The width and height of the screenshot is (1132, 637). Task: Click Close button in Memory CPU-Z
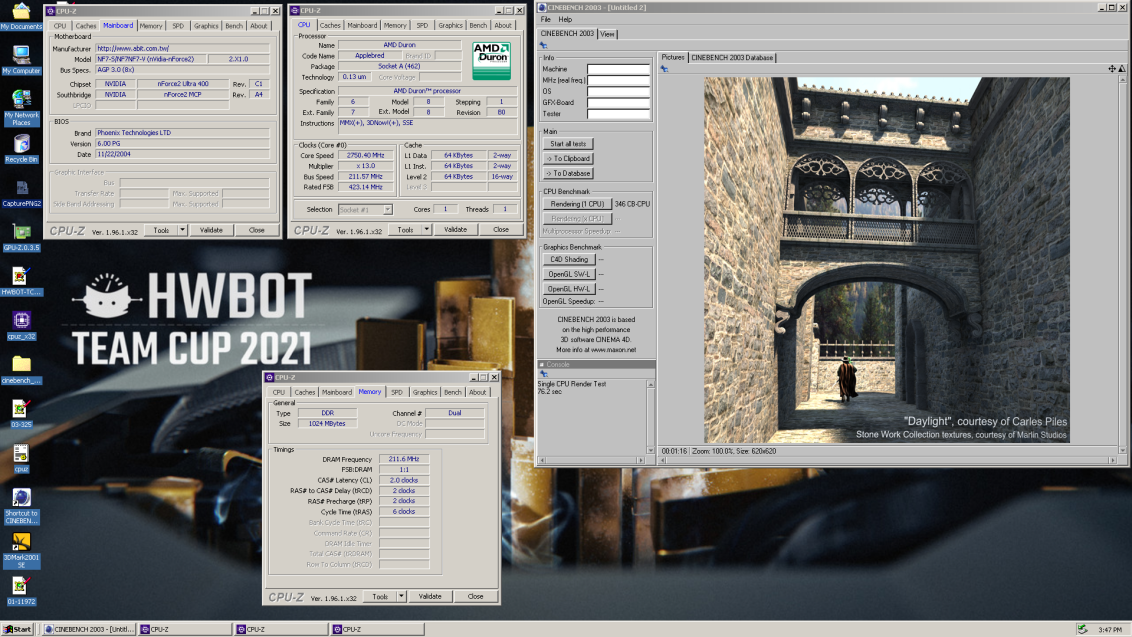tap(475, 597)
